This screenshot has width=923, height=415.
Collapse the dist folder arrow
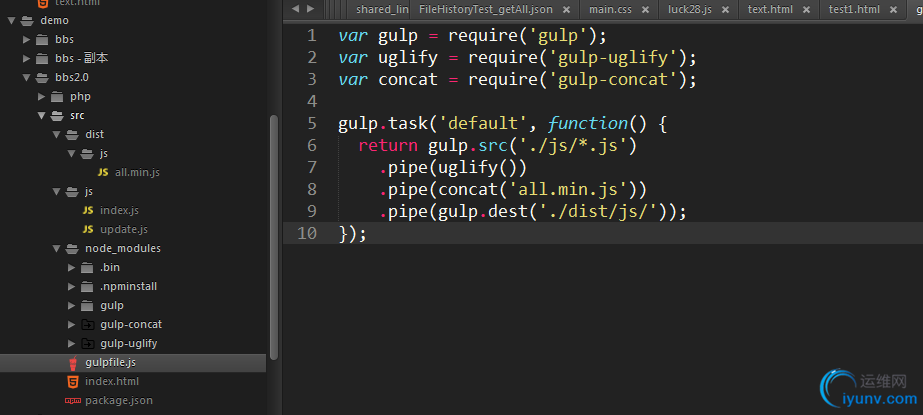(57, 135)
